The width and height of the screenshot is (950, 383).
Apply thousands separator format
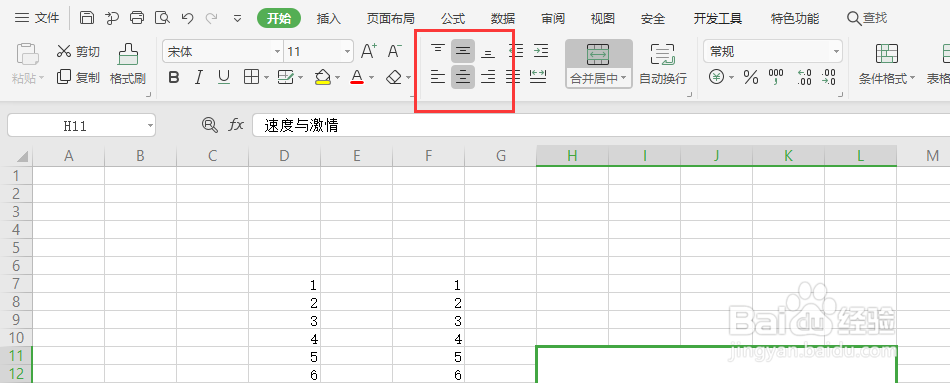click(x=776, y=77)
